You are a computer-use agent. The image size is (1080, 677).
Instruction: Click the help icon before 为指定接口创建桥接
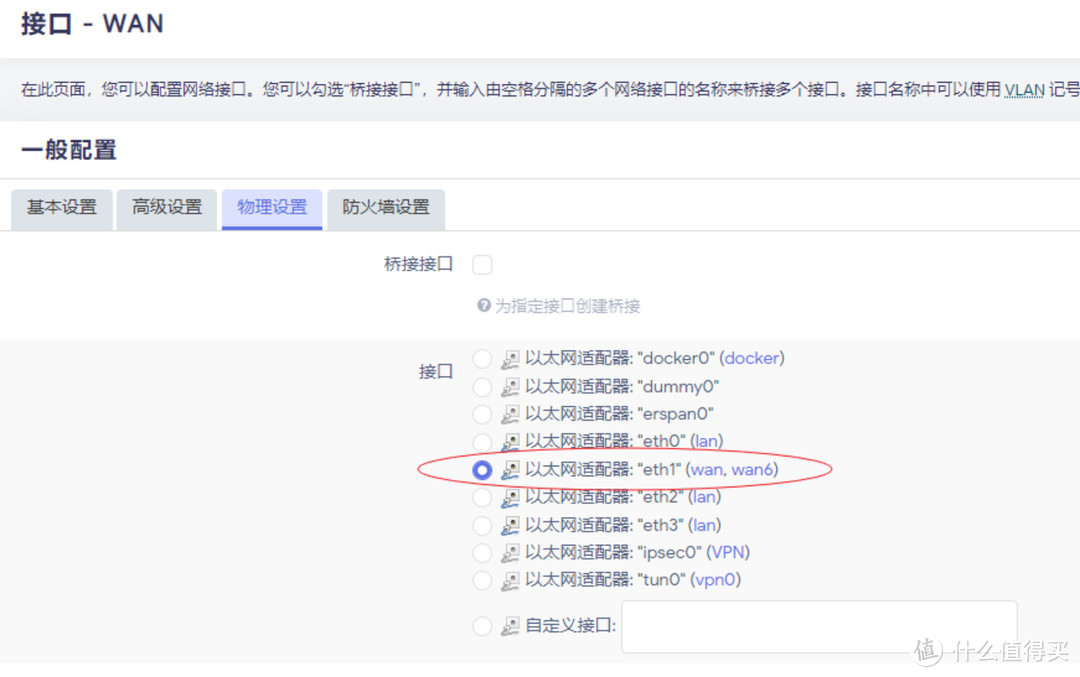tap(483, 307)
